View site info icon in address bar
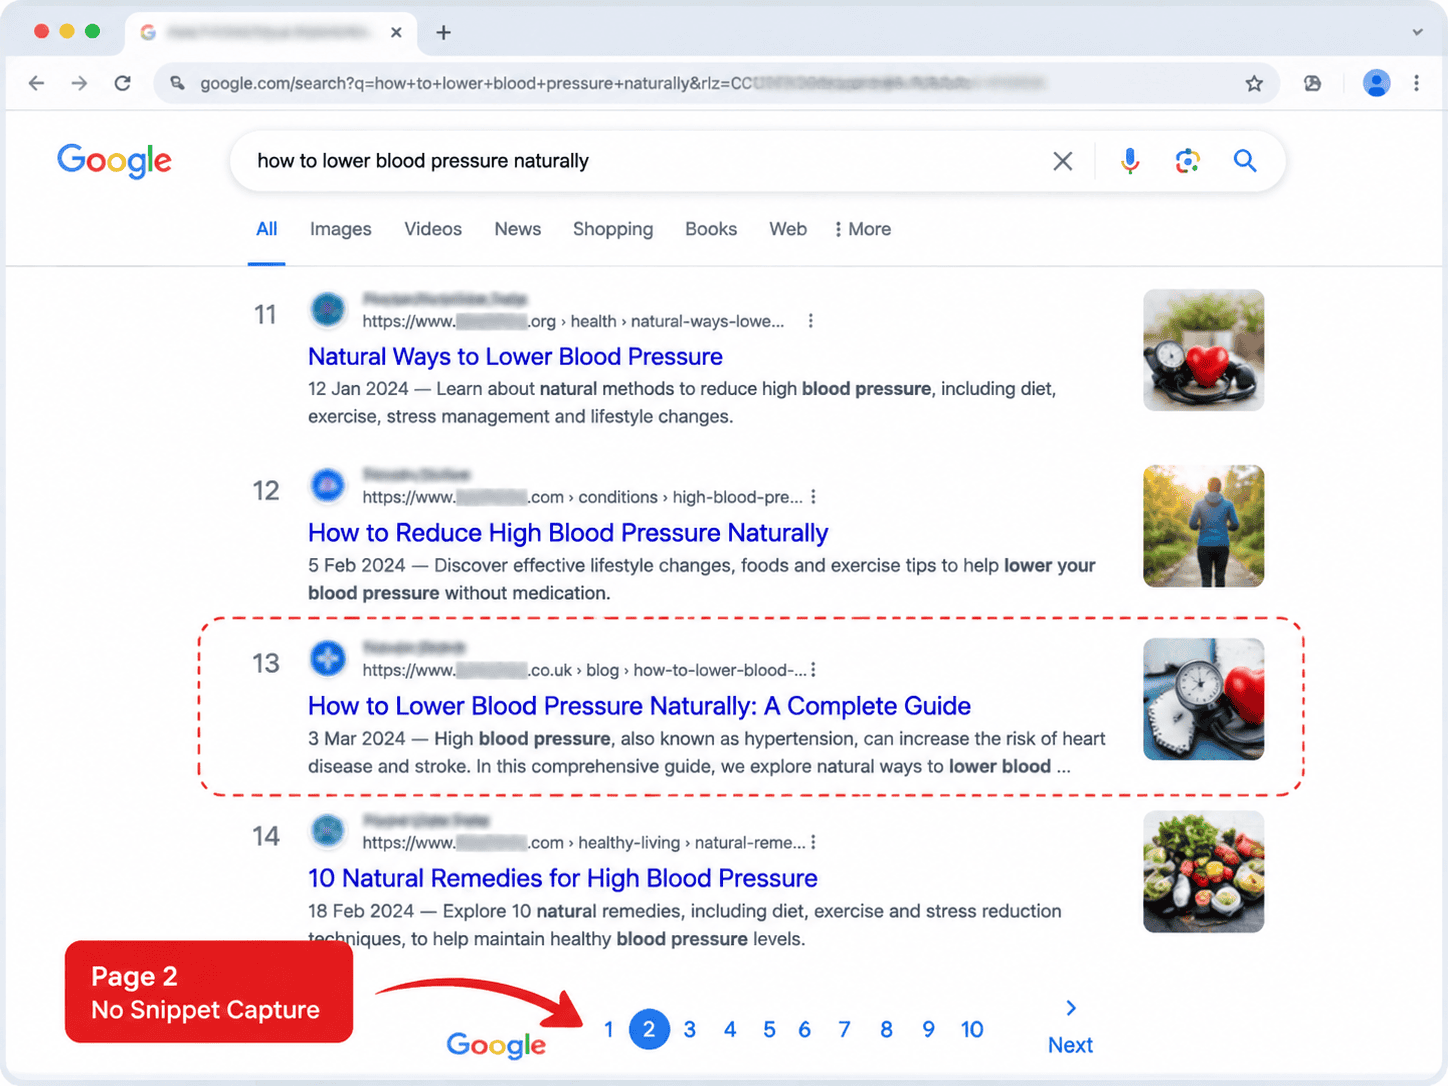The image size is (1448, 1086). click(178, 83)
